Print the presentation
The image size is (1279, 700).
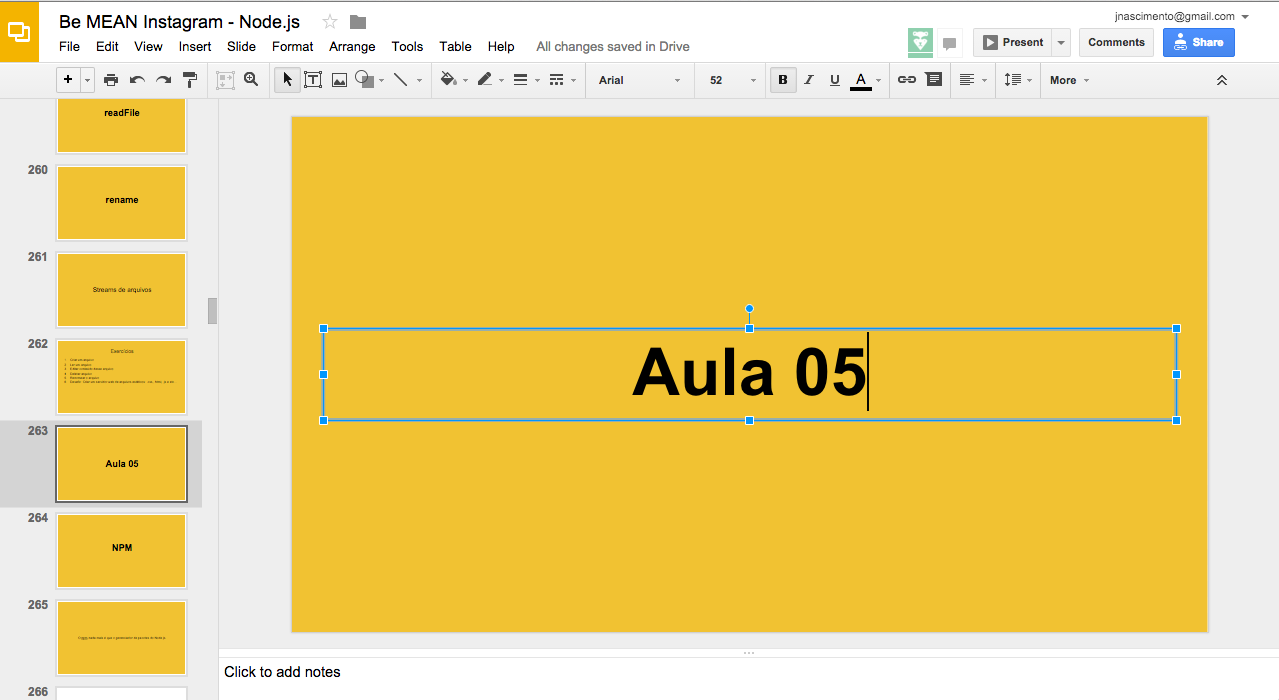click(111, 80)
